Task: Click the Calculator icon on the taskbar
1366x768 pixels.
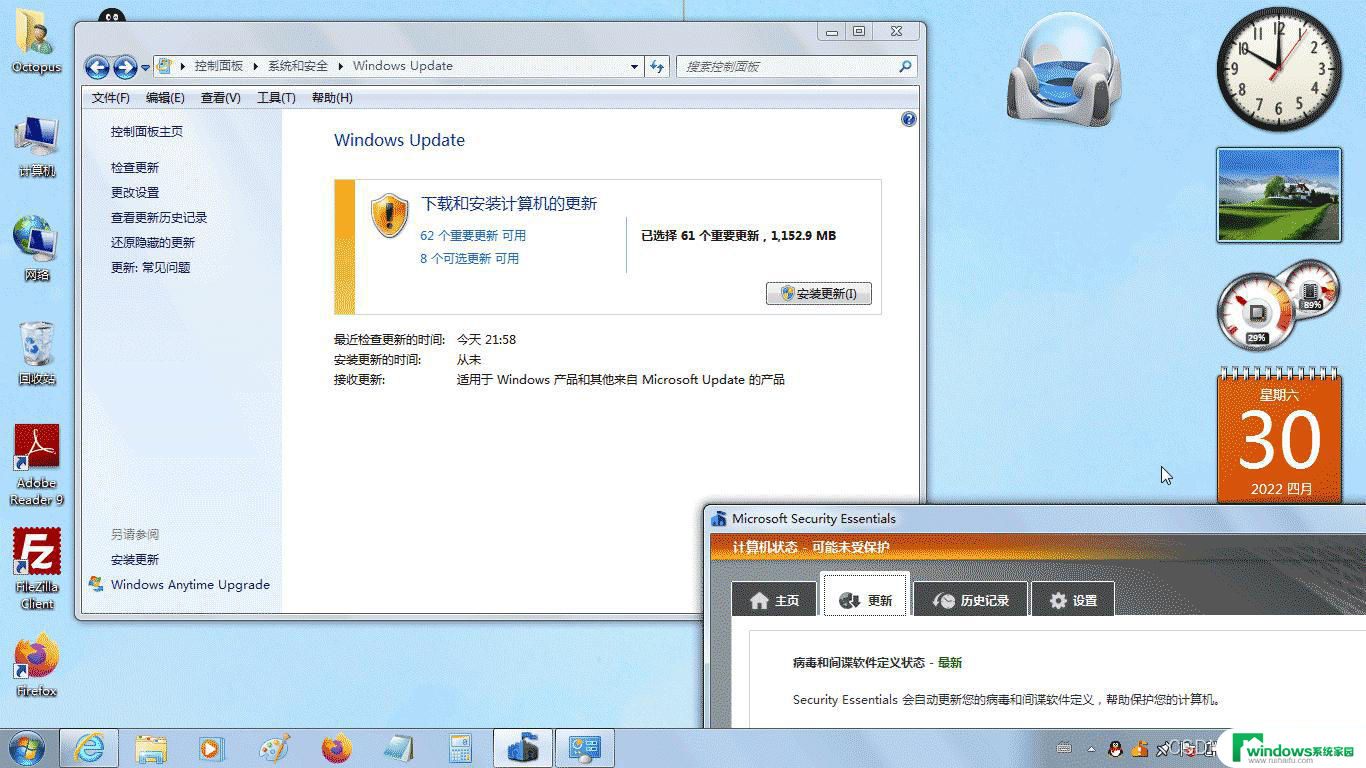Action: (x=460, y=748)
